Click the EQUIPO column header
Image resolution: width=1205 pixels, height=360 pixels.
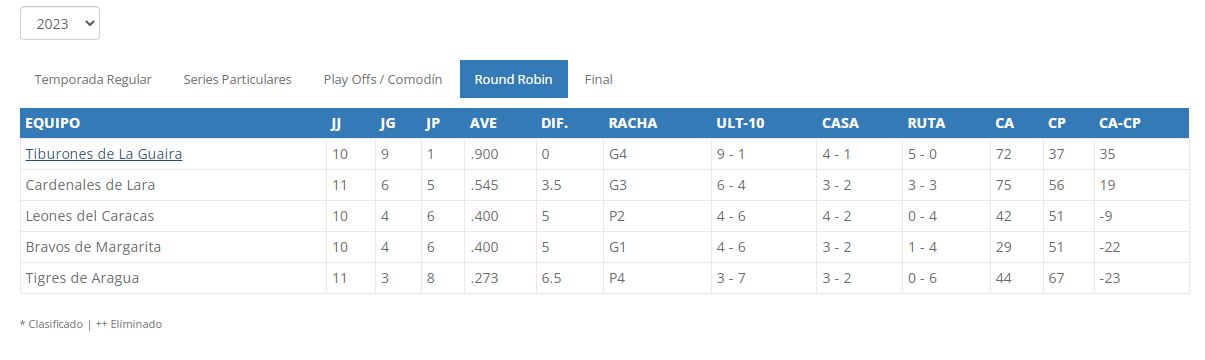pos(52,123)
